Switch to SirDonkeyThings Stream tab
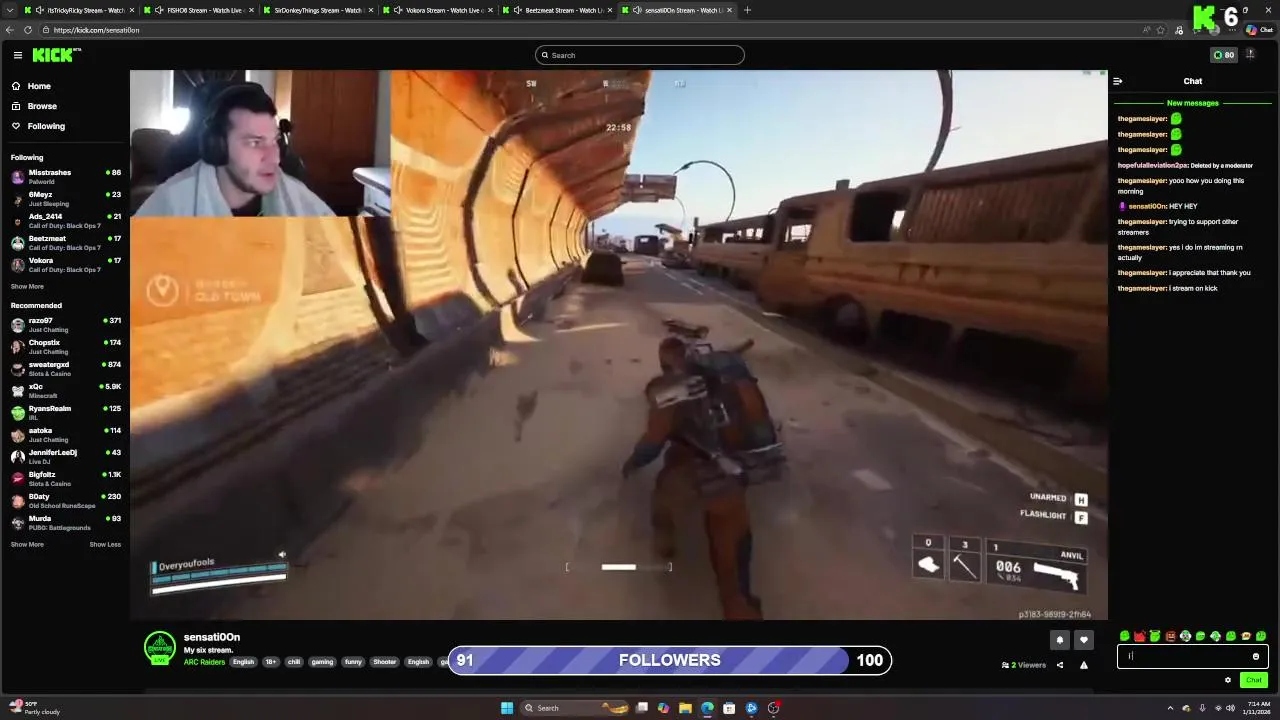The height and width of the screenshot is (720, 1280). [318, 10]
